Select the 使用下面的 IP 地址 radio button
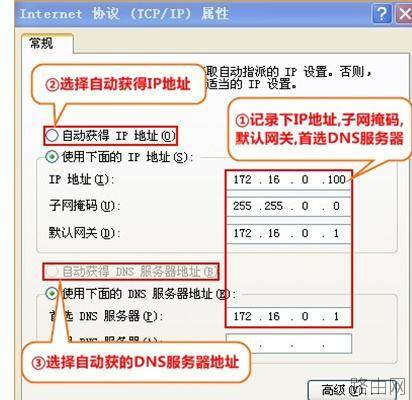Image resolution: width=412 pixels, height=400 pixels. click(x=52, y=157)
